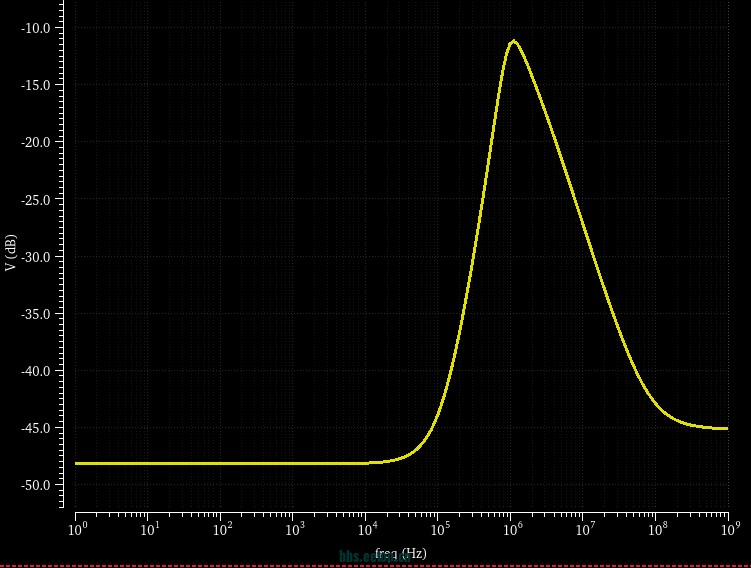
Task: Click the peak of the yellow curve
Action: pos(514,41)
